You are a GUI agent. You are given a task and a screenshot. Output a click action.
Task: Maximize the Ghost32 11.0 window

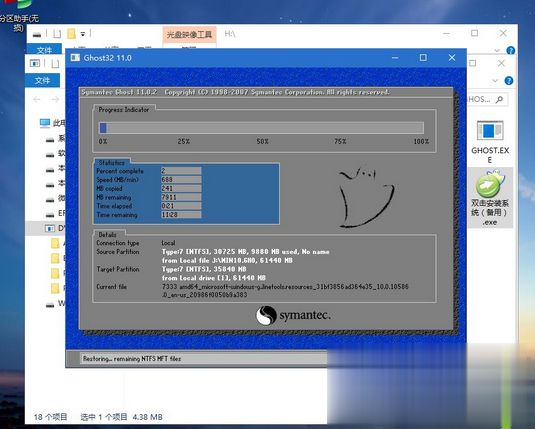[x=423, y=58]
